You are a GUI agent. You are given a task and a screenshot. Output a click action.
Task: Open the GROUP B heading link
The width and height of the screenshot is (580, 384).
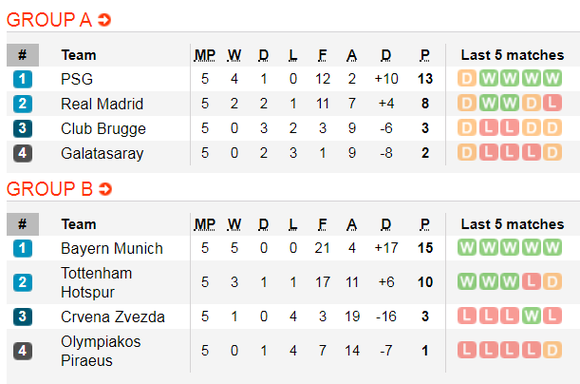pos(50,189)
